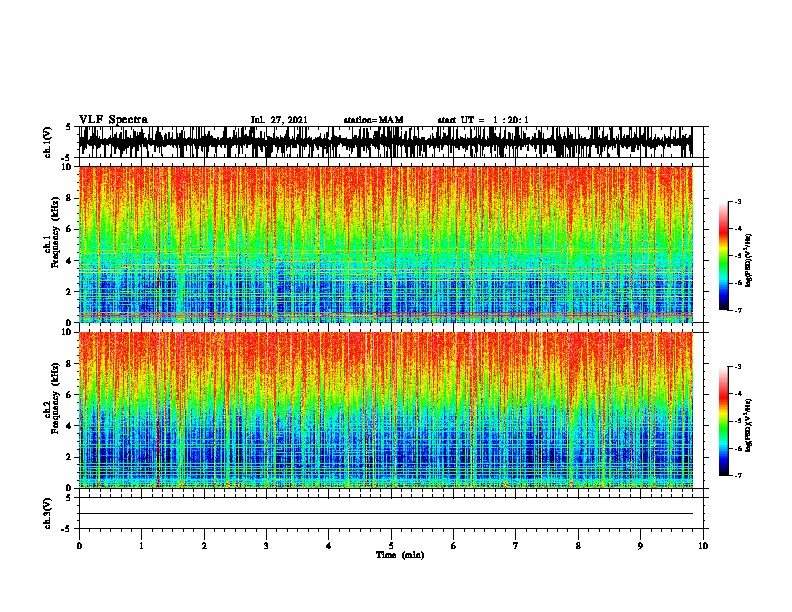Screen dimensions: 792x612
Task: Click time axis tick label "2"
Action: tap(204, 546)
